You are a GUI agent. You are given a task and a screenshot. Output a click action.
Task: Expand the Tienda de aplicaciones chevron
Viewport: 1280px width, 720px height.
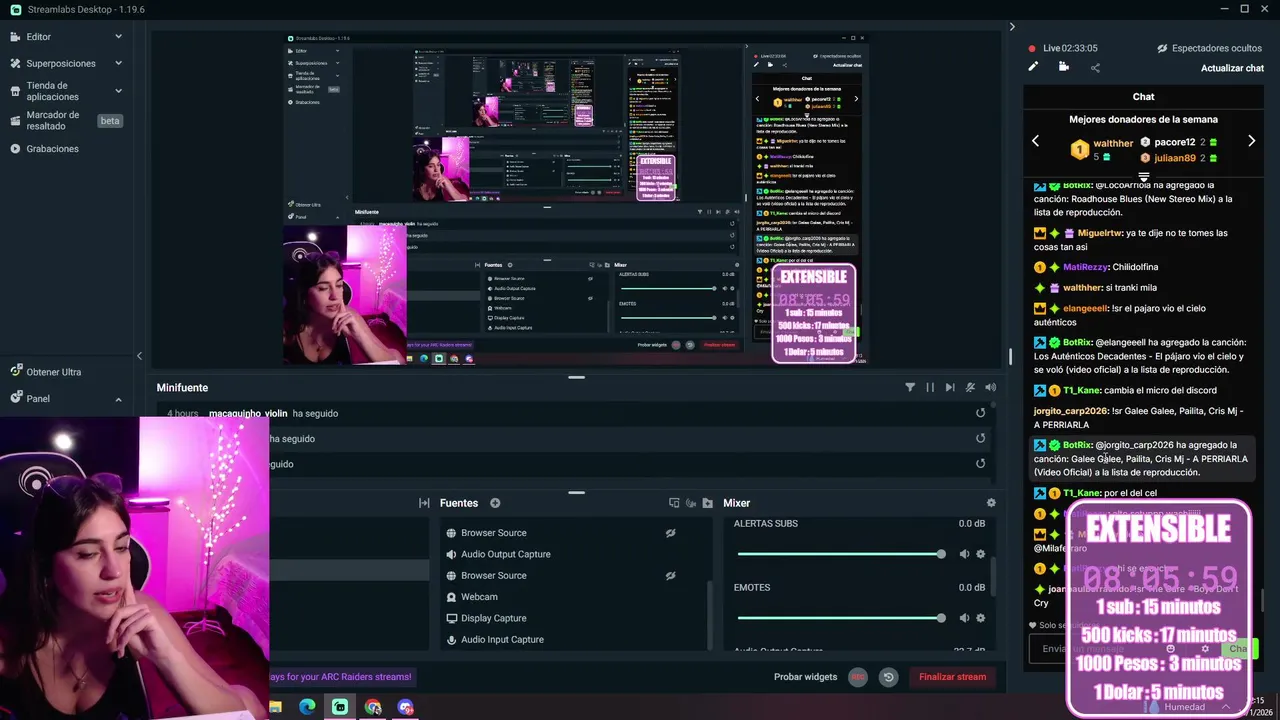[118, 91]
